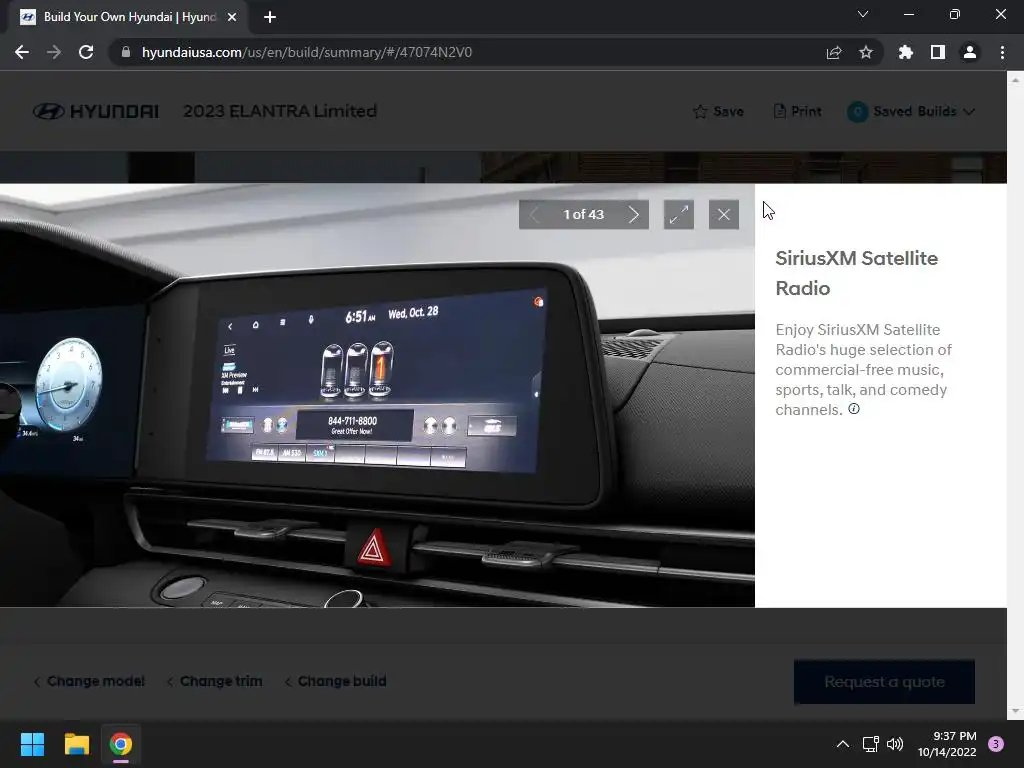Save this Elantra build
The height and width of the screenshot is (768, 1024).
click(718, 112)
